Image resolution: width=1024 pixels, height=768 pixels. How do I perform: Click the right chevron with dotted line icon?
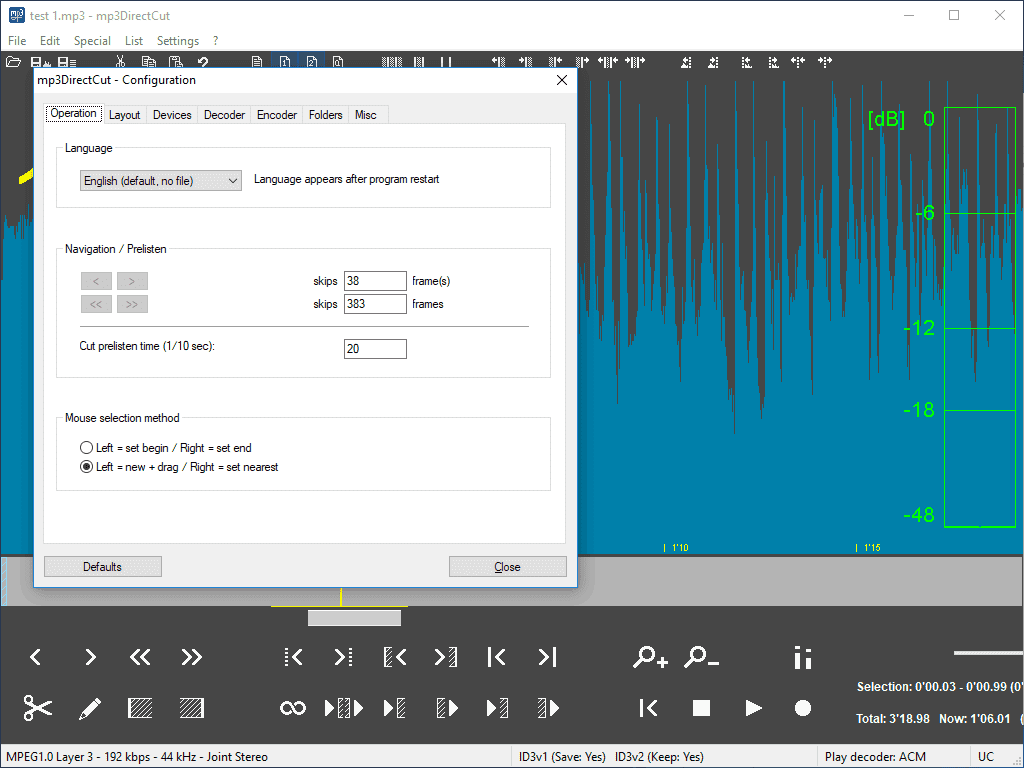[344, 657]
